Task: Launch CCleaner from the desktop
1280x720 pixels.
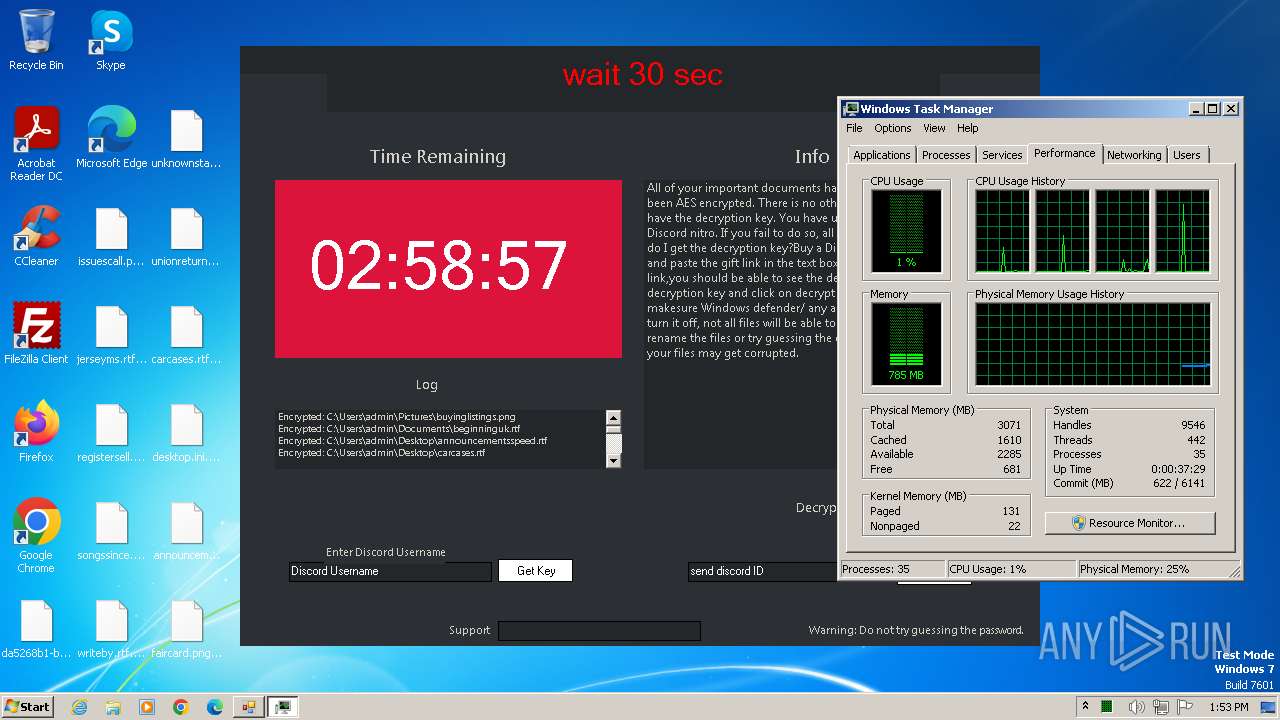Action: point(36,236)
